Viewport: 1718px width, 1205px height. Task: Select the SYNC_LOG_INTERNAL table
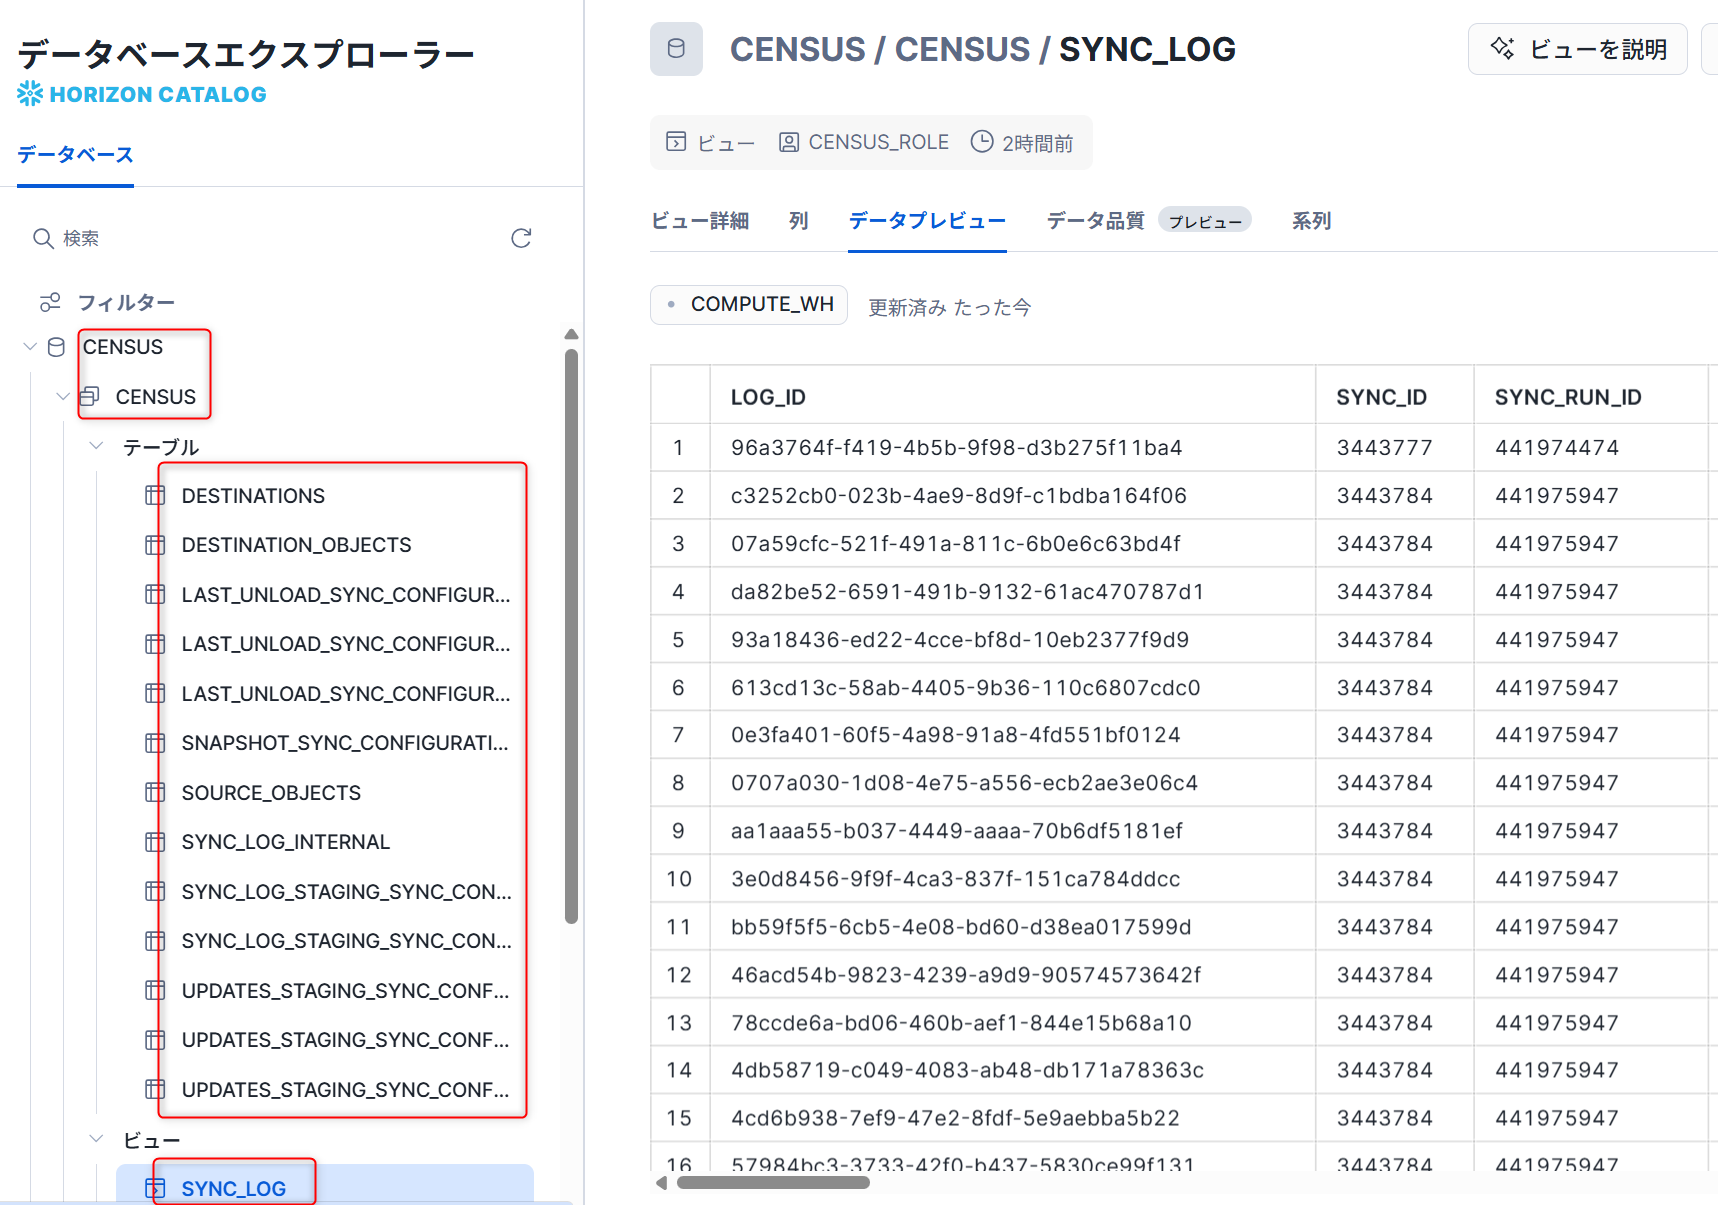[x=285, y=842]
